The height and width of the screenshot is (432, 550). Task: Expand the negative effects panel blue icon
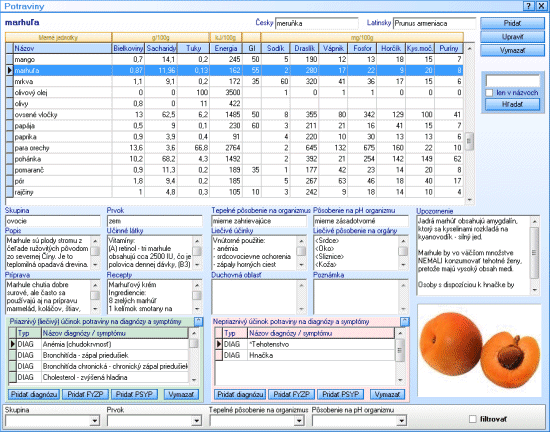tap(404, 322)
